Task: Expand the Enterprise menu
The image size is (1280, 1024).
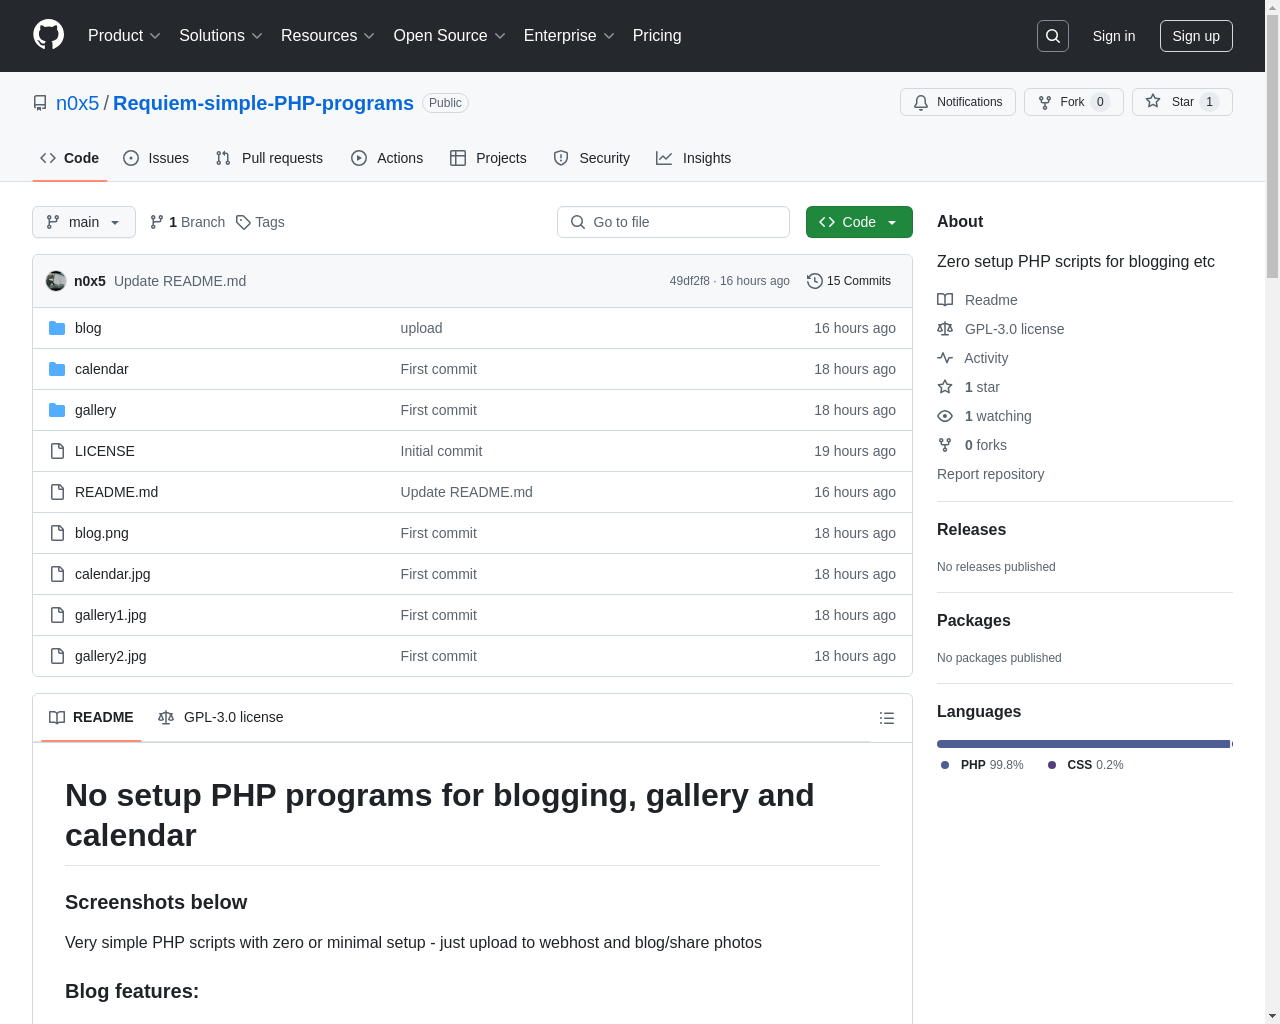Action: 569,36
